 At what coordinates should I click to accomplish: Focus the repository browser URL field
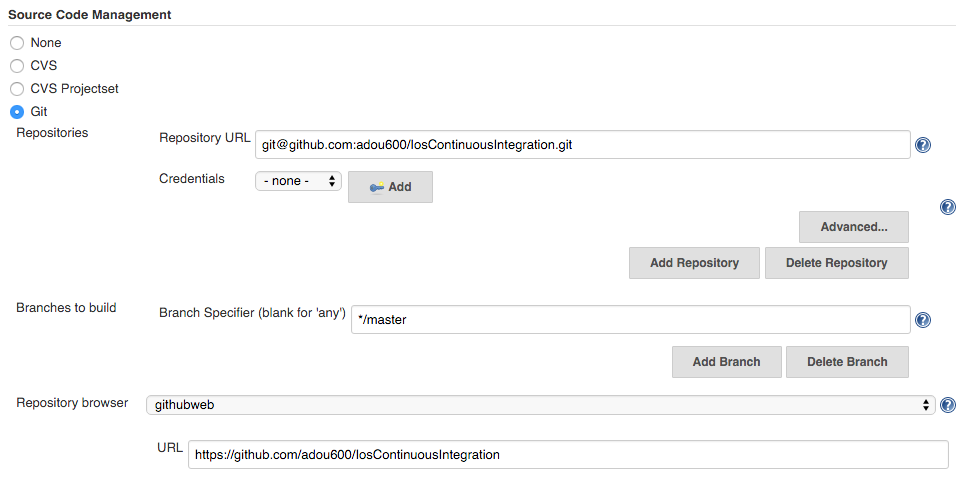[568, 455]
